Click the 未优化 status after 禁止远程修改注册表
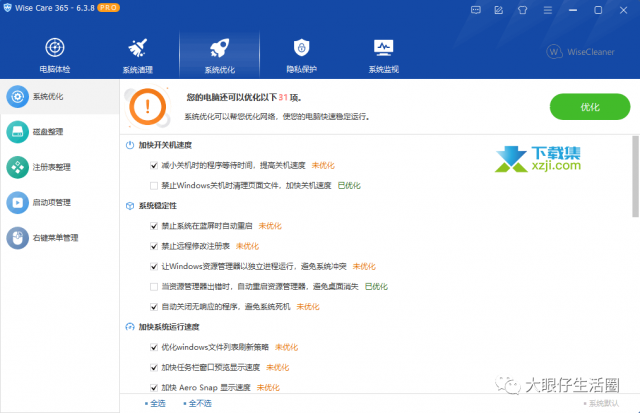Image resolution: width=640 pixels, height=413 pixels. pos(247,246)
